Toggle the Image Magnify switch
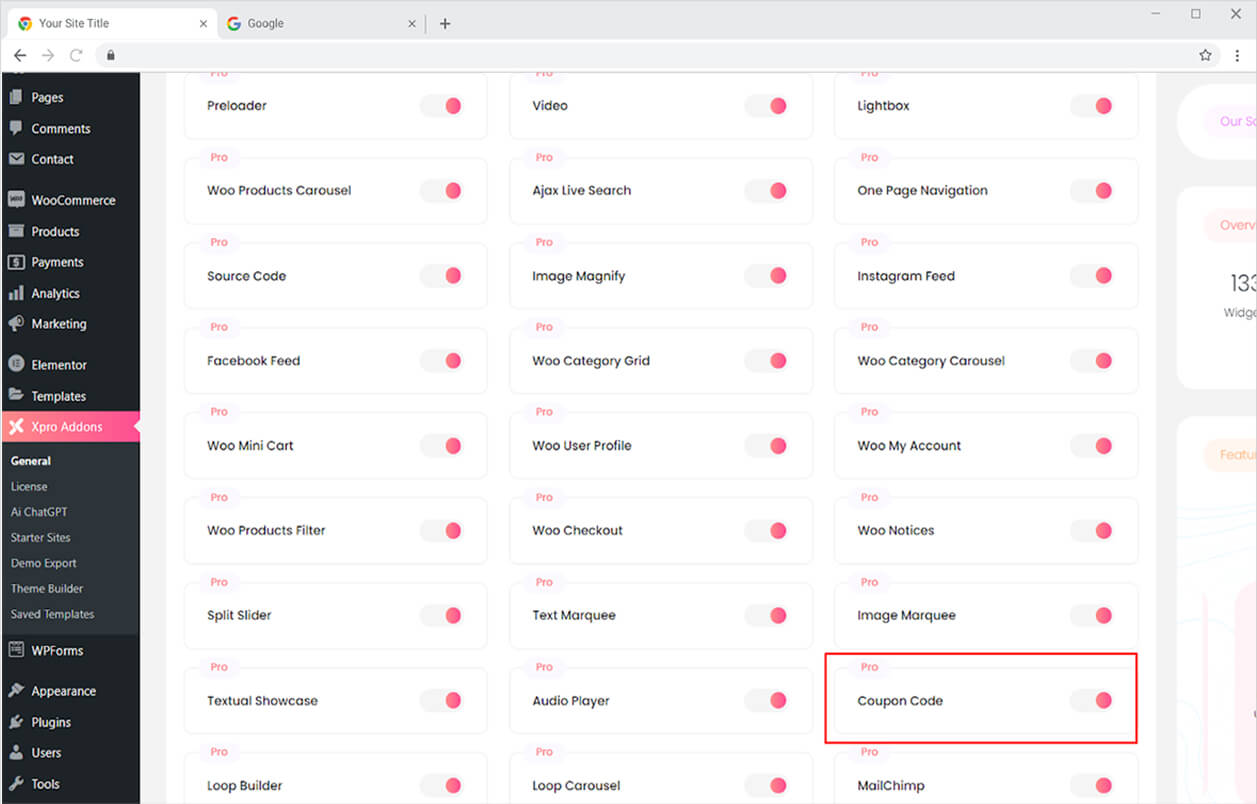This screenshot has height=804, width=1257. pyautogui.click(x=766, y=276)
